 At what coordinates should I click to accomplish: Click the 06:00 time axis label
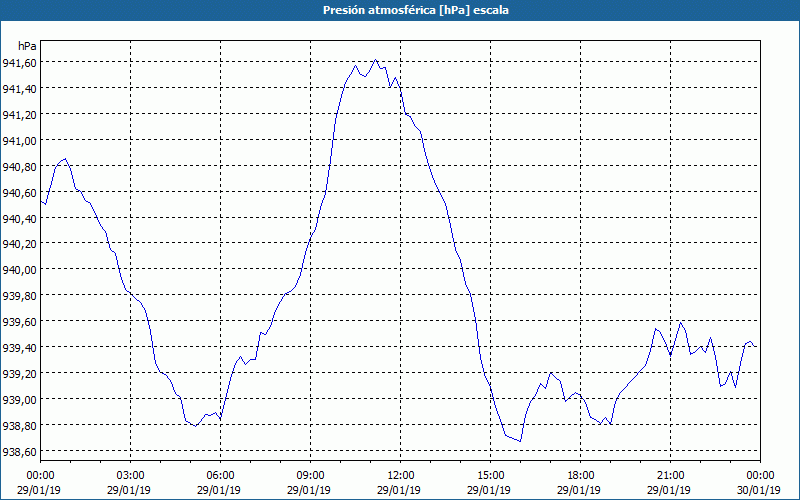(220, 476)
